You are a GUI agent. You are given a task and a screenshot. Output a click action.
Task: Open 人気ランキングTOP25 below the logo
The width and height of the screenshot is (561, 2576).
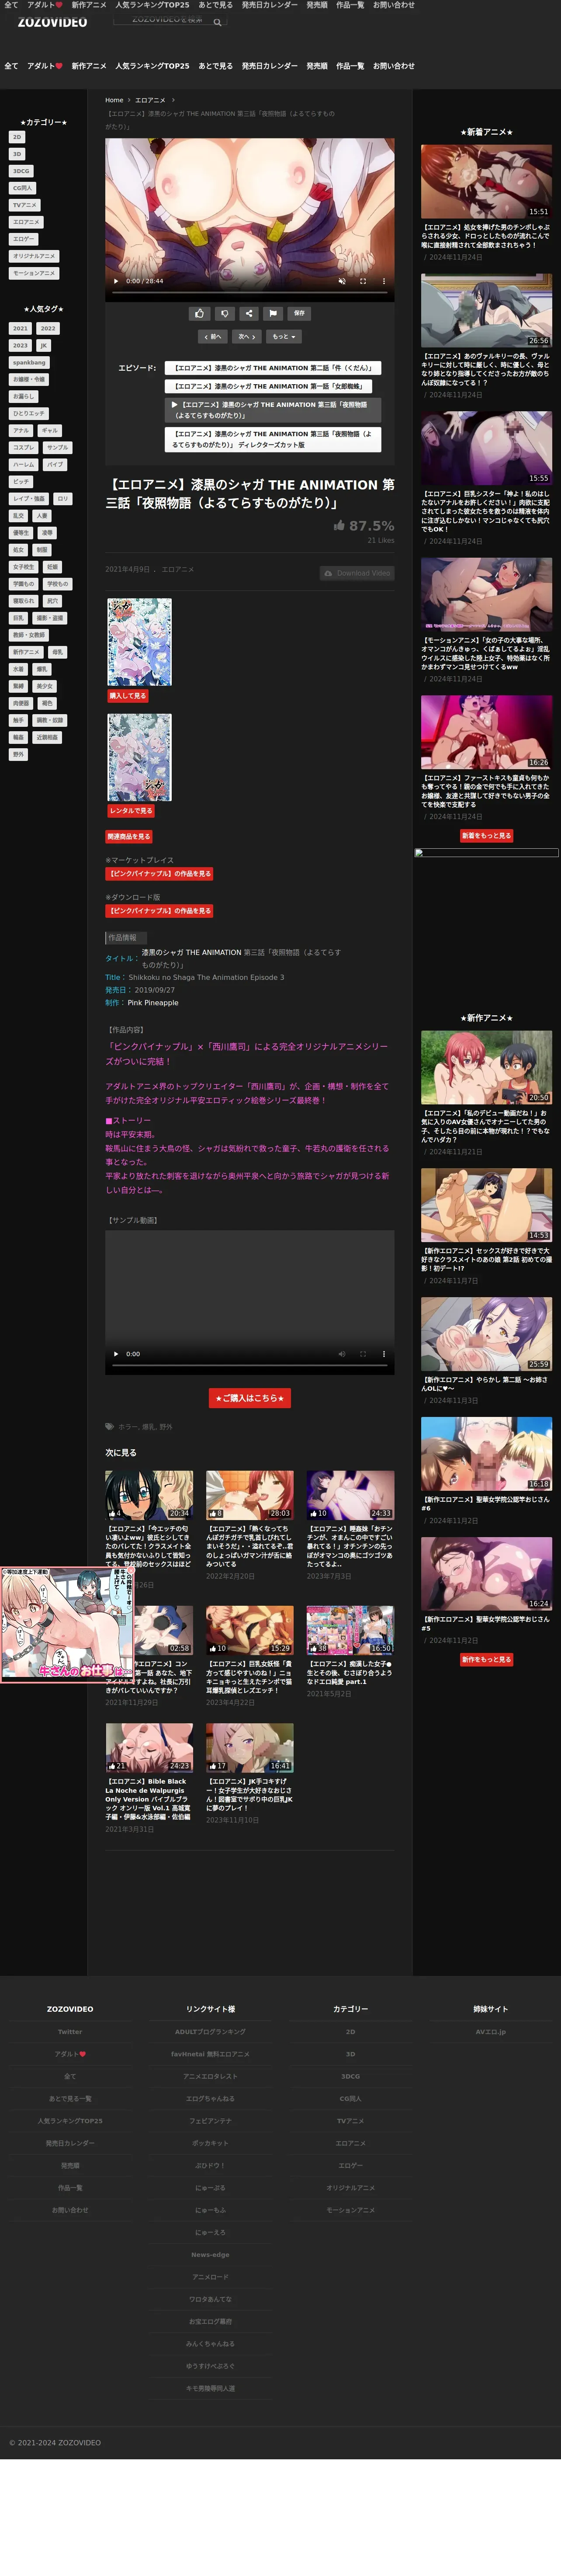click(x=152, y=66)
